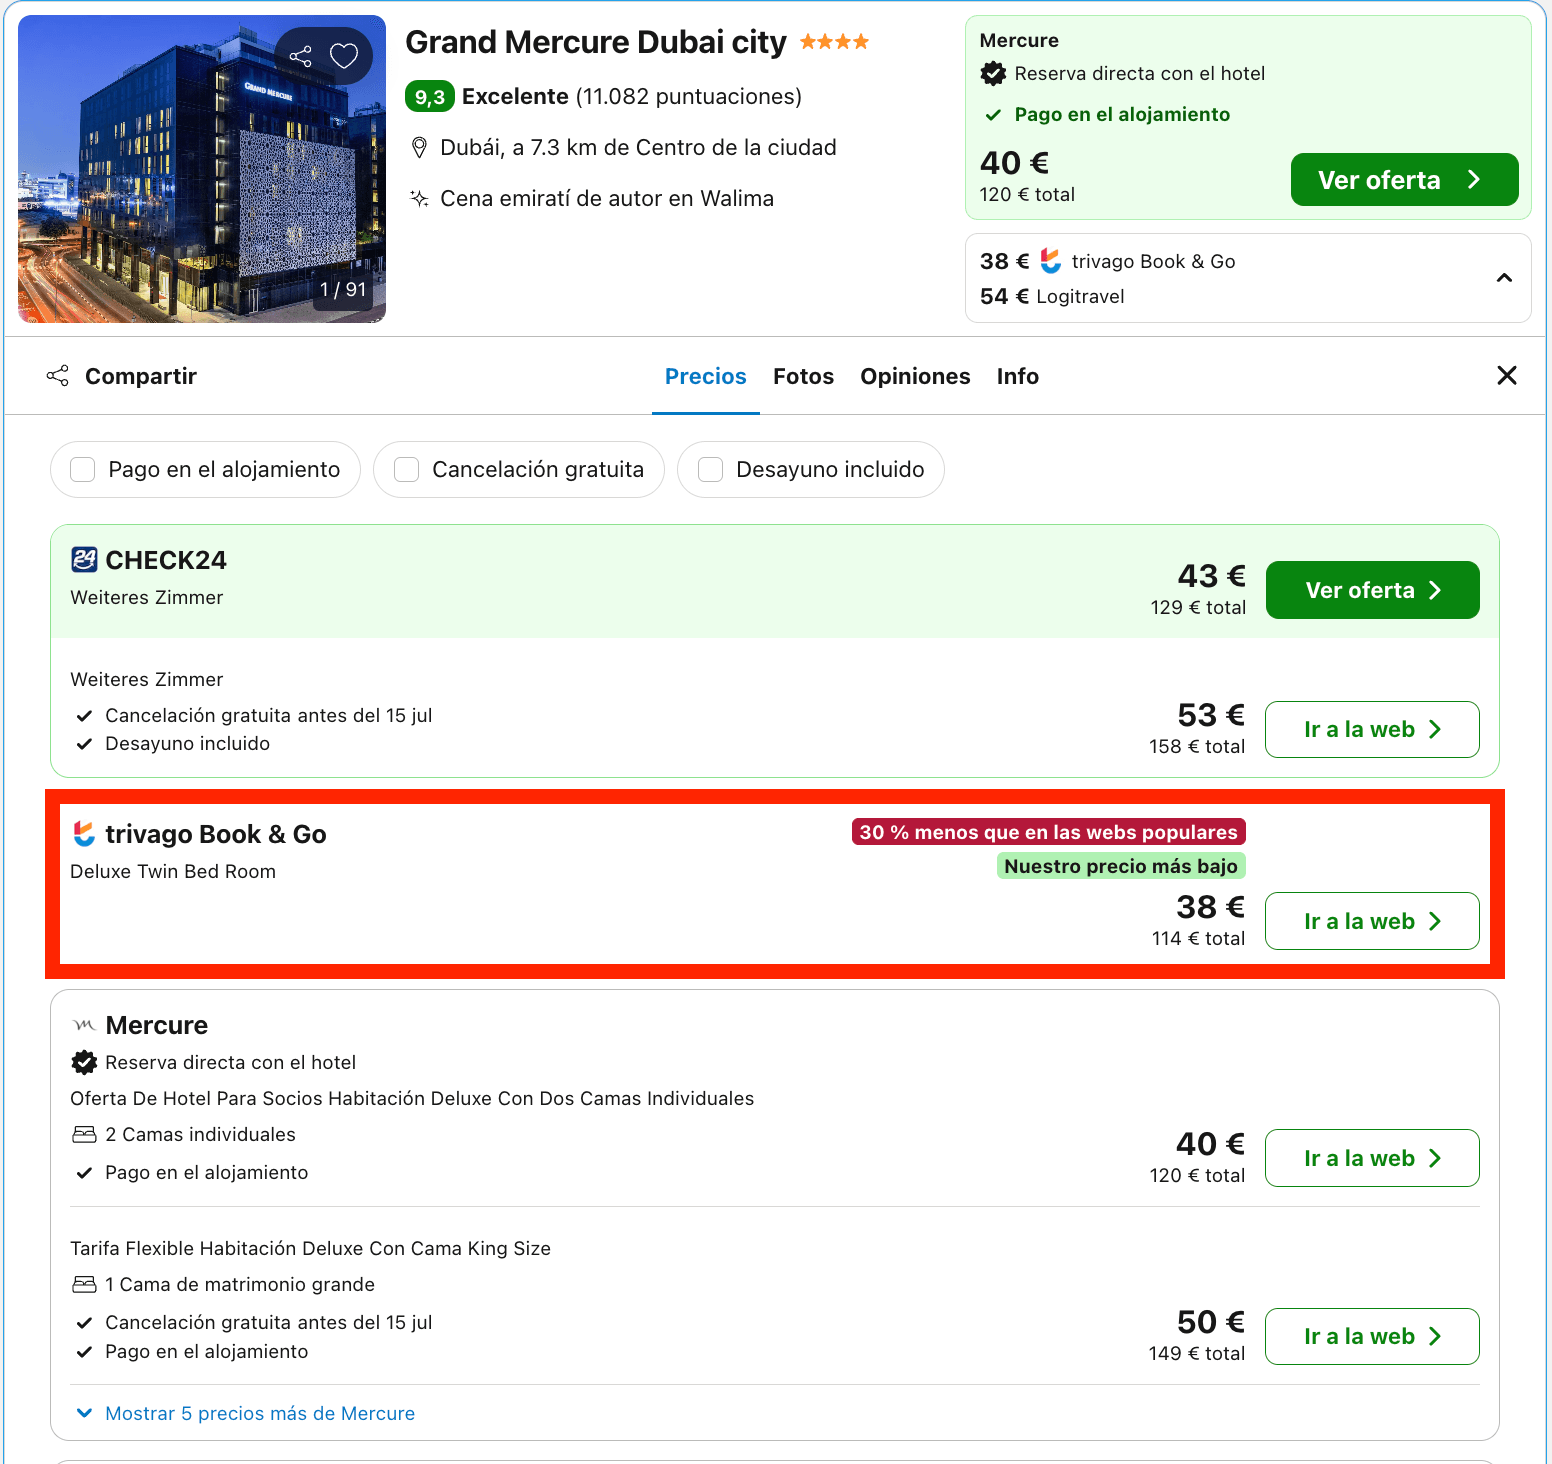Collapse the other prices list chevron
This screenshot has height=1464, width=1552.
(x=1504, y=278)
